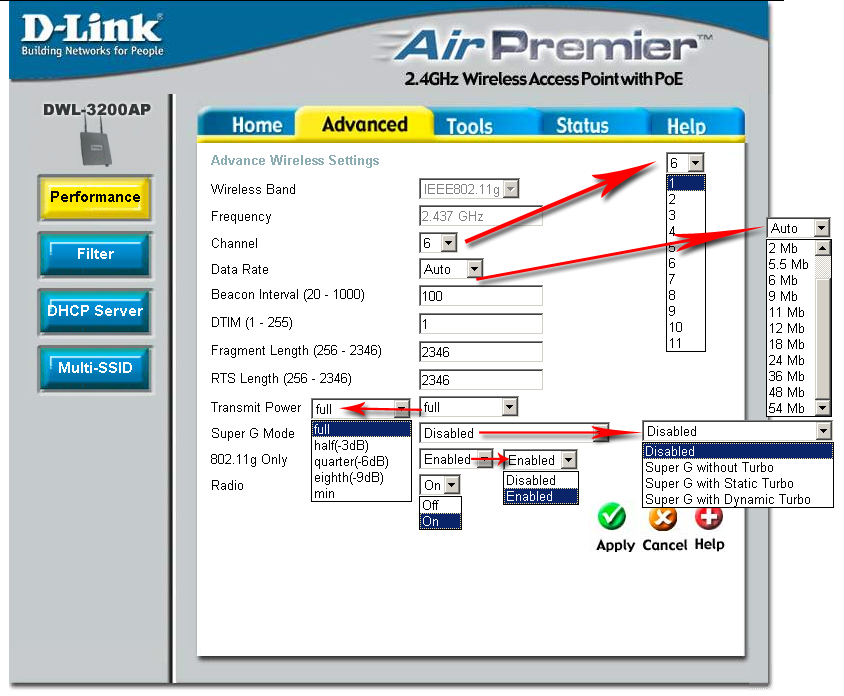Choose 24 Mb data rate

[x=791, y=360]
